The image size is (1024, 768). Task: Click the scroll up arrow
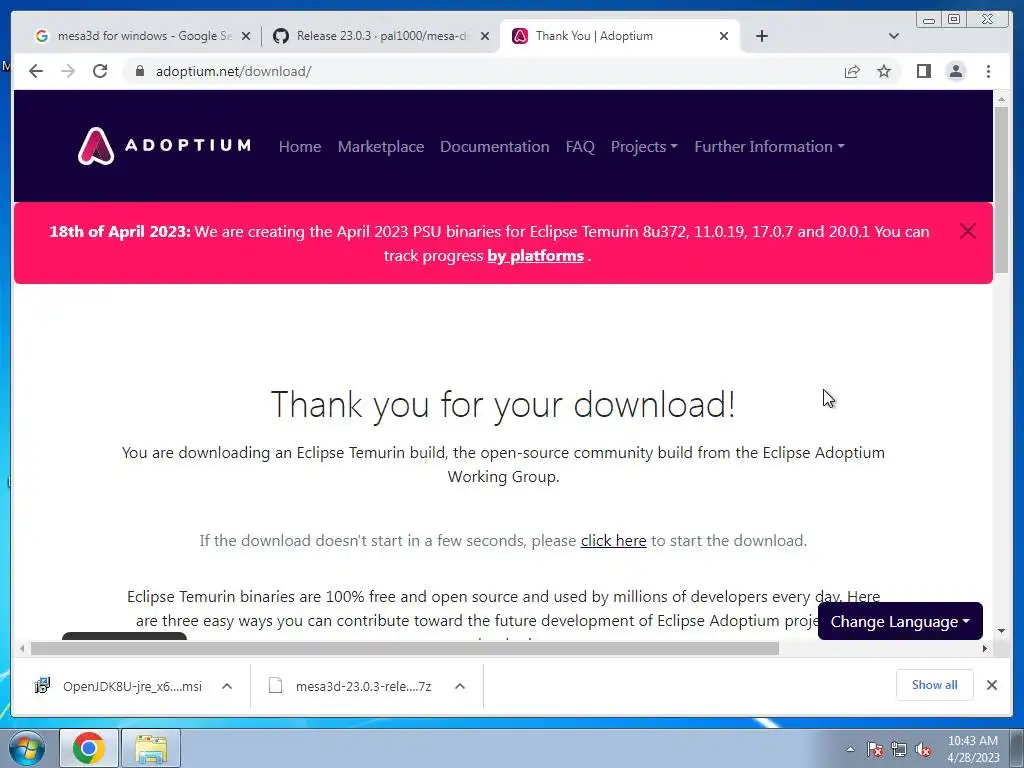(x=1001, y=99)
